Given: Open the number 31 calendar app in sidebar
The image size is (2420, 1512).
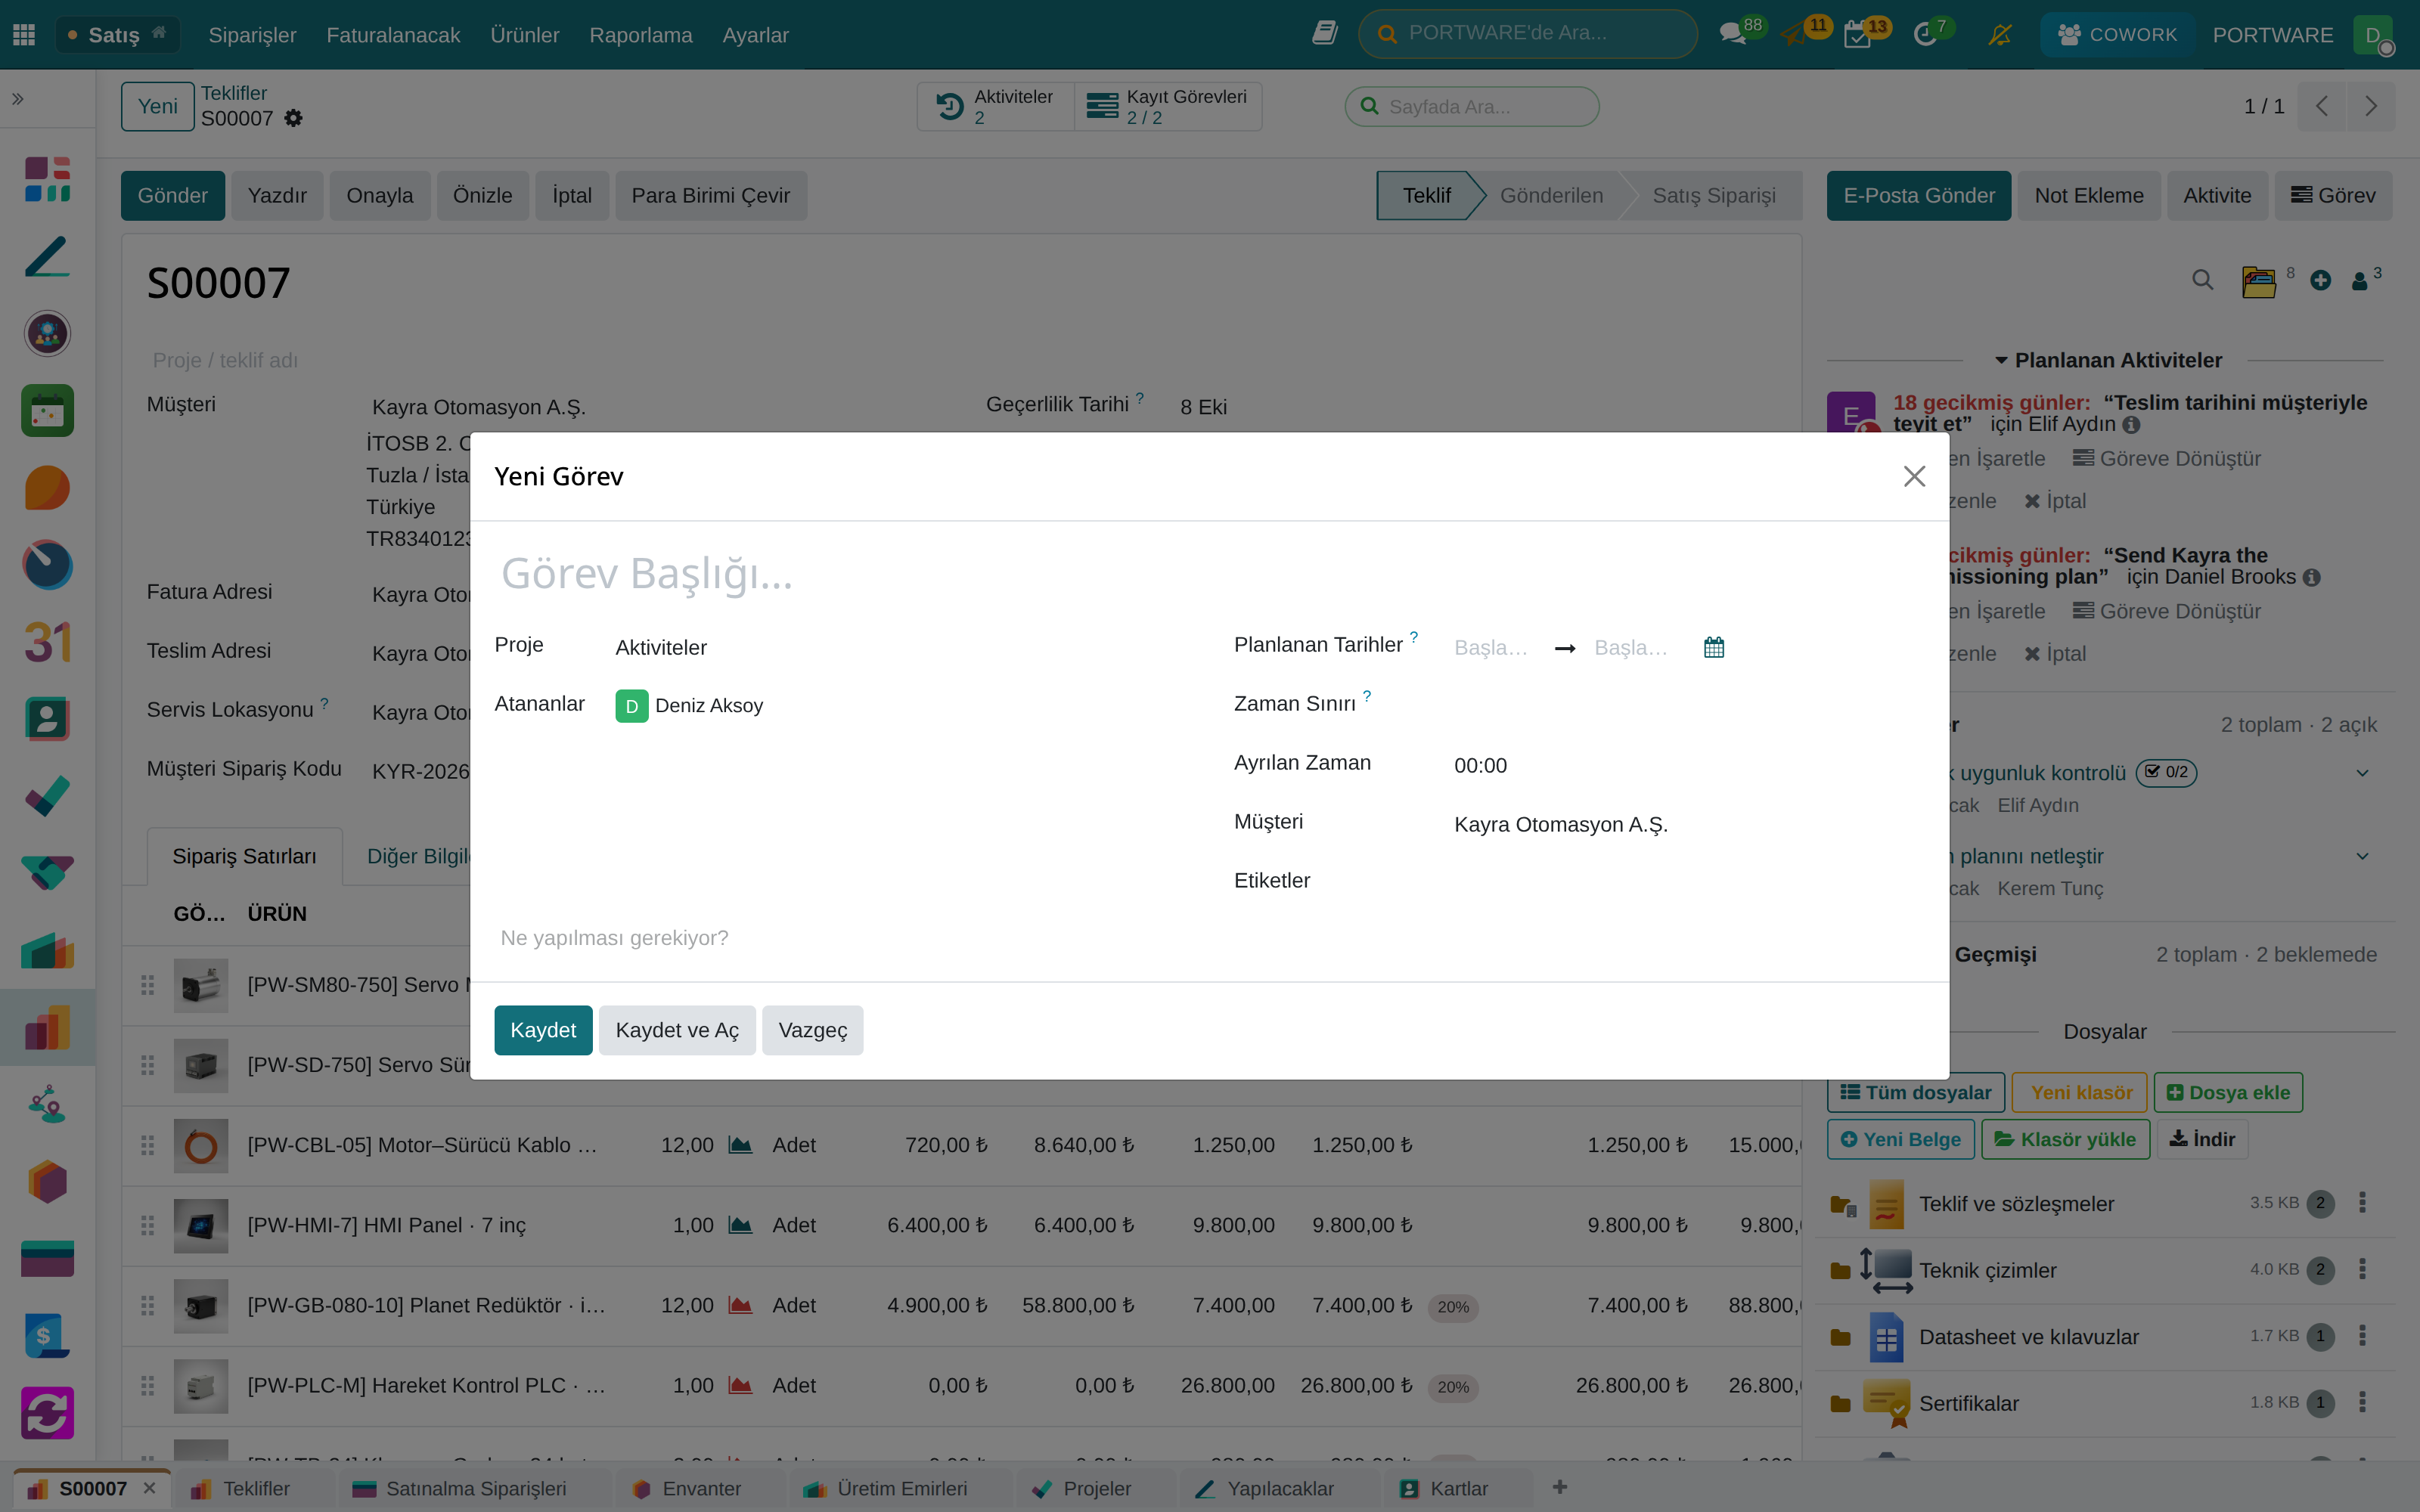Looking at the screenshot, I should 47,642.
